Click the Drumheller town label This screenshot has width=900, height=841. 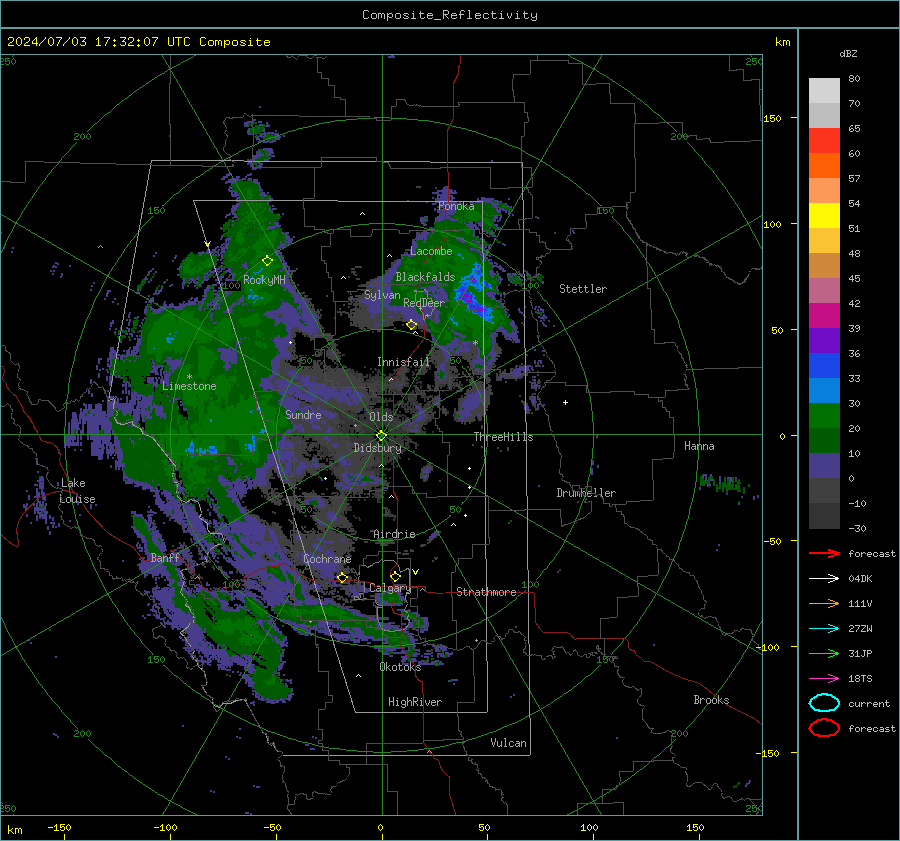(x=586, y=493)
